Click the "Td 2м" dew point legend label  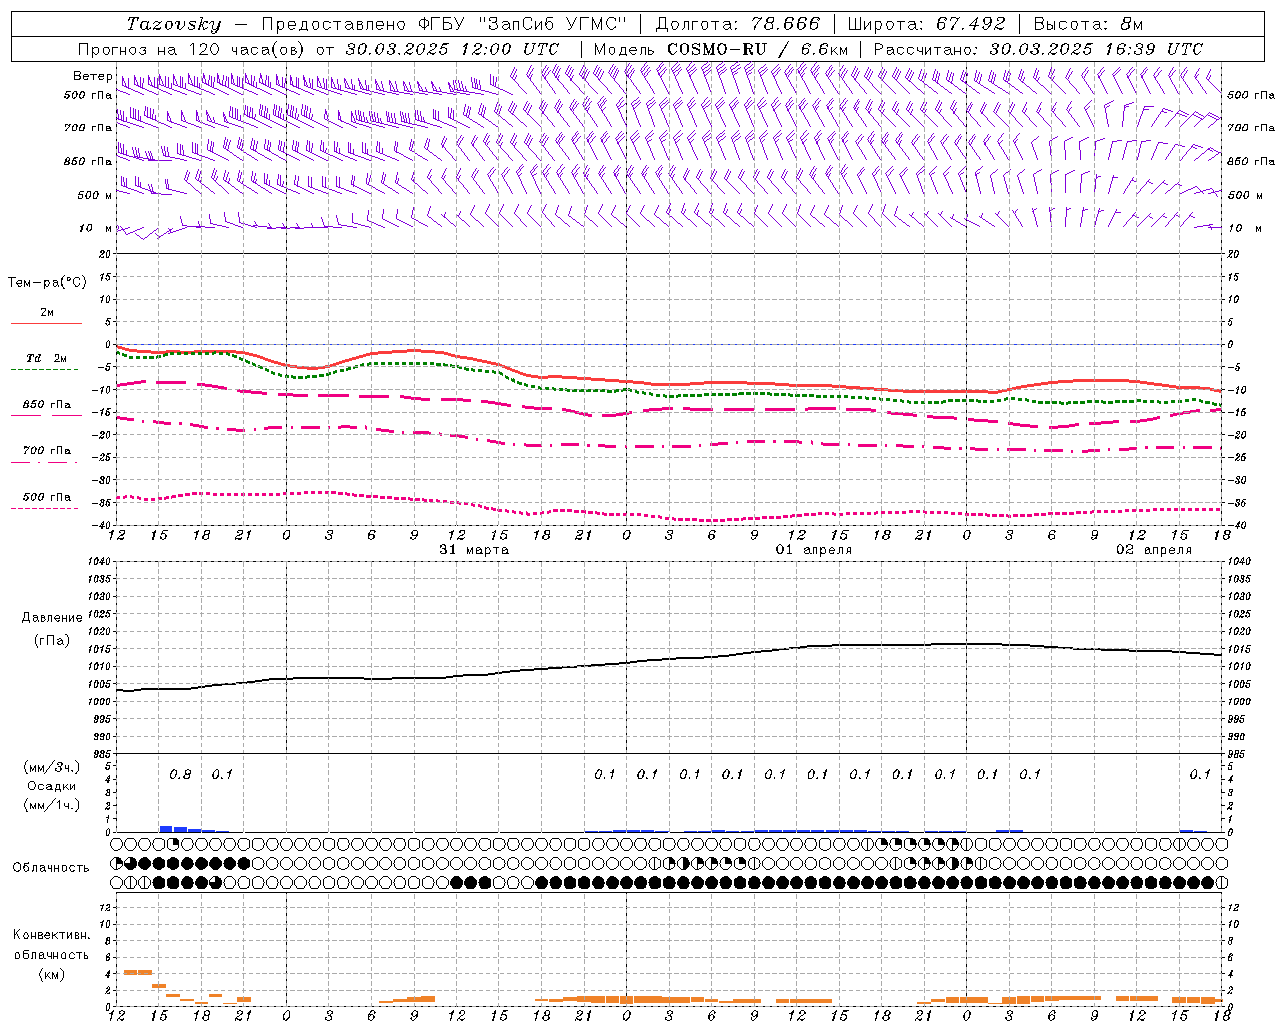(46, 358)
